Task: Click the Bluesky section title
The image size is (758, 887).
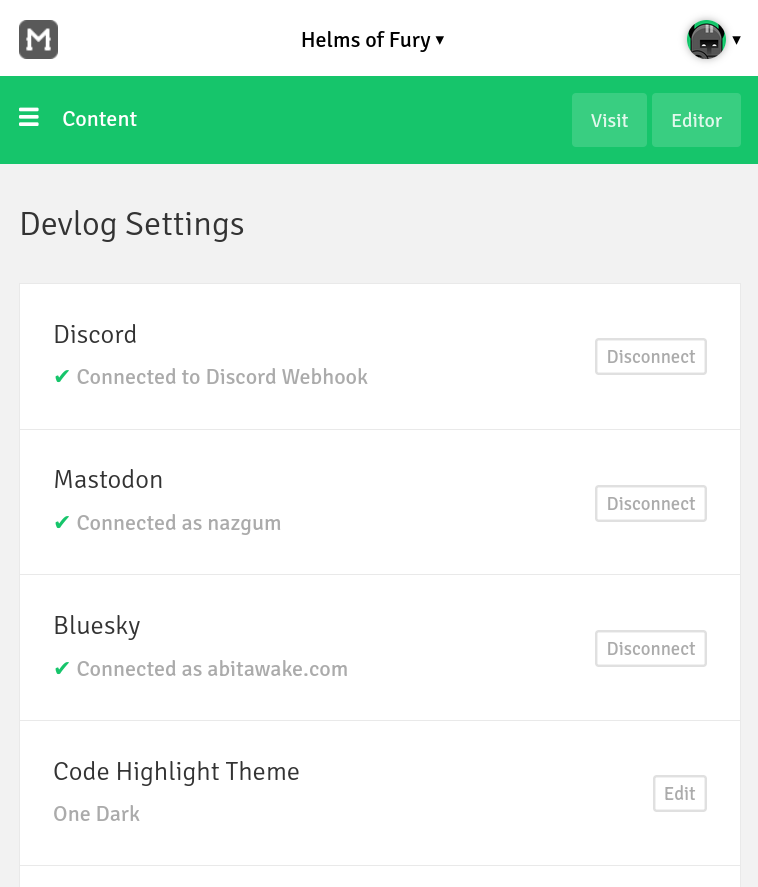Action: 97,626
